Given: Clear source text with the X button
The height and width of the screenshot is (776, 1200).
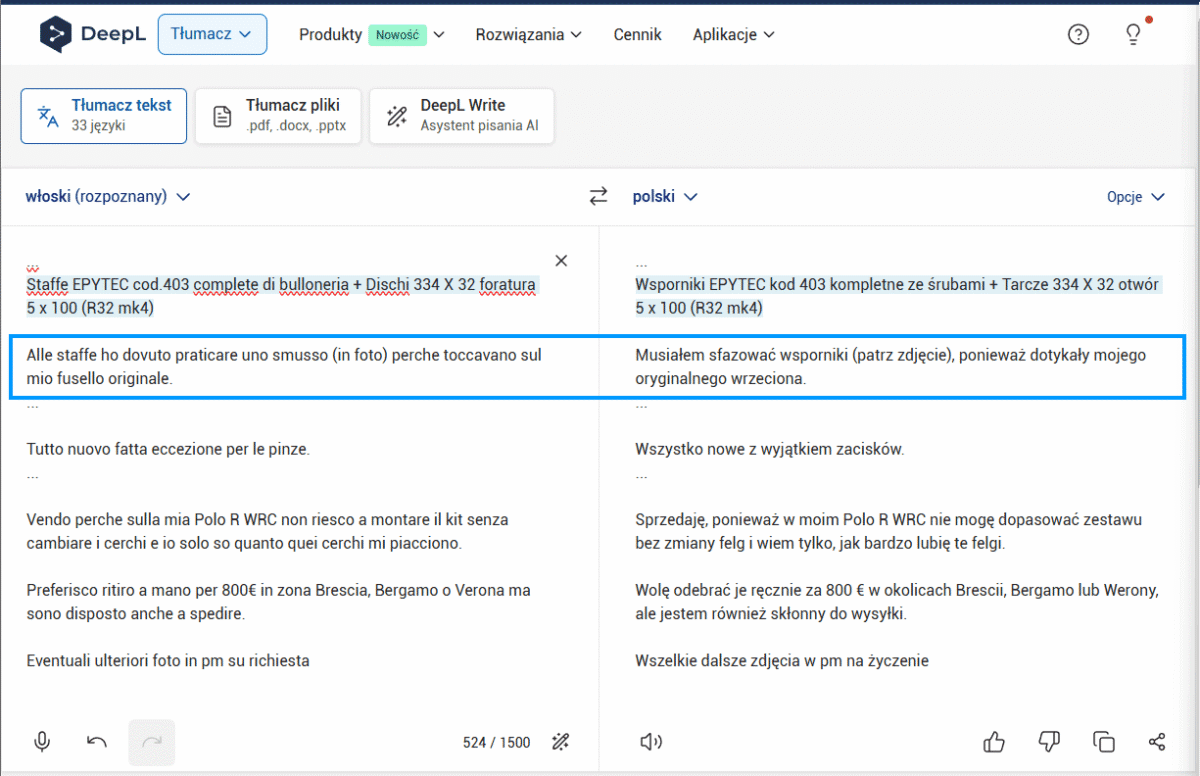Looking at the screenshot, I should click(561, 261).
